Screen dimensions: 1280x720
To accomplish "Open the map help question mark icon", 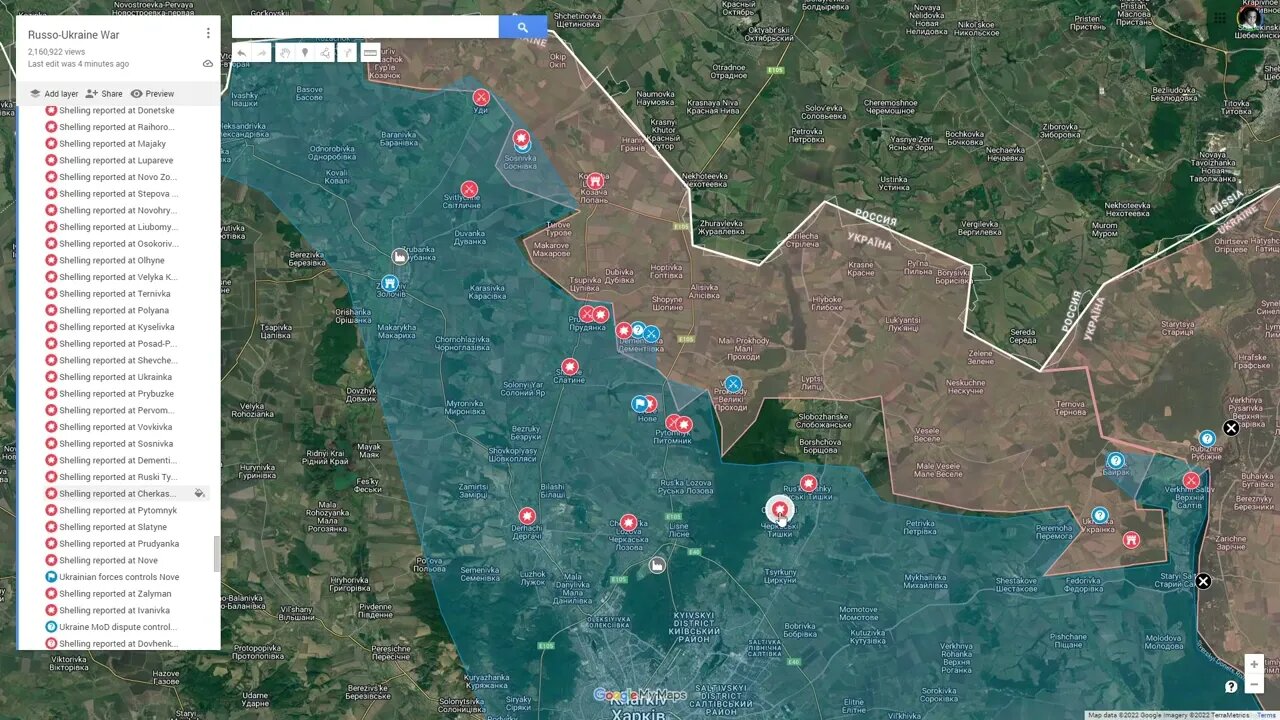I will tap(1231, 686).
